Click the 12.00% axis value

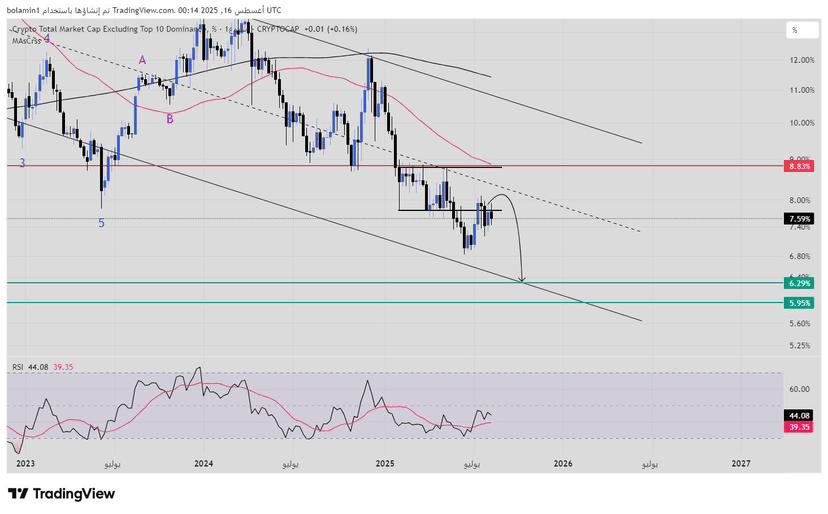pos(802,60)
